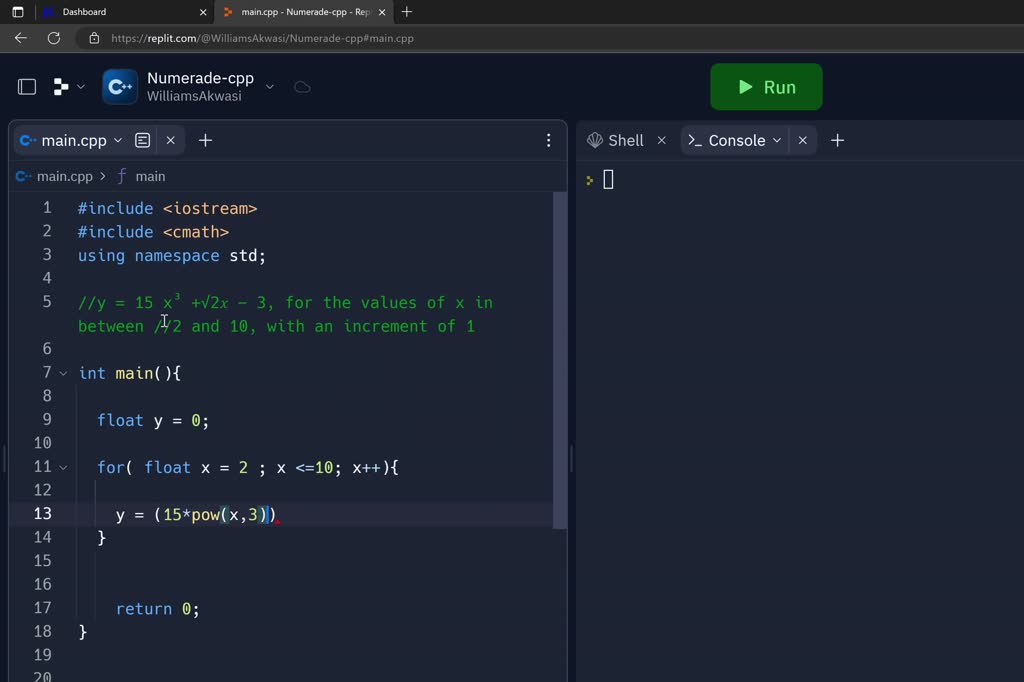Viewport: 1024px width, 682px height.
Task: Collapse the int main function fold arrow
Action: tap(63, 373)
